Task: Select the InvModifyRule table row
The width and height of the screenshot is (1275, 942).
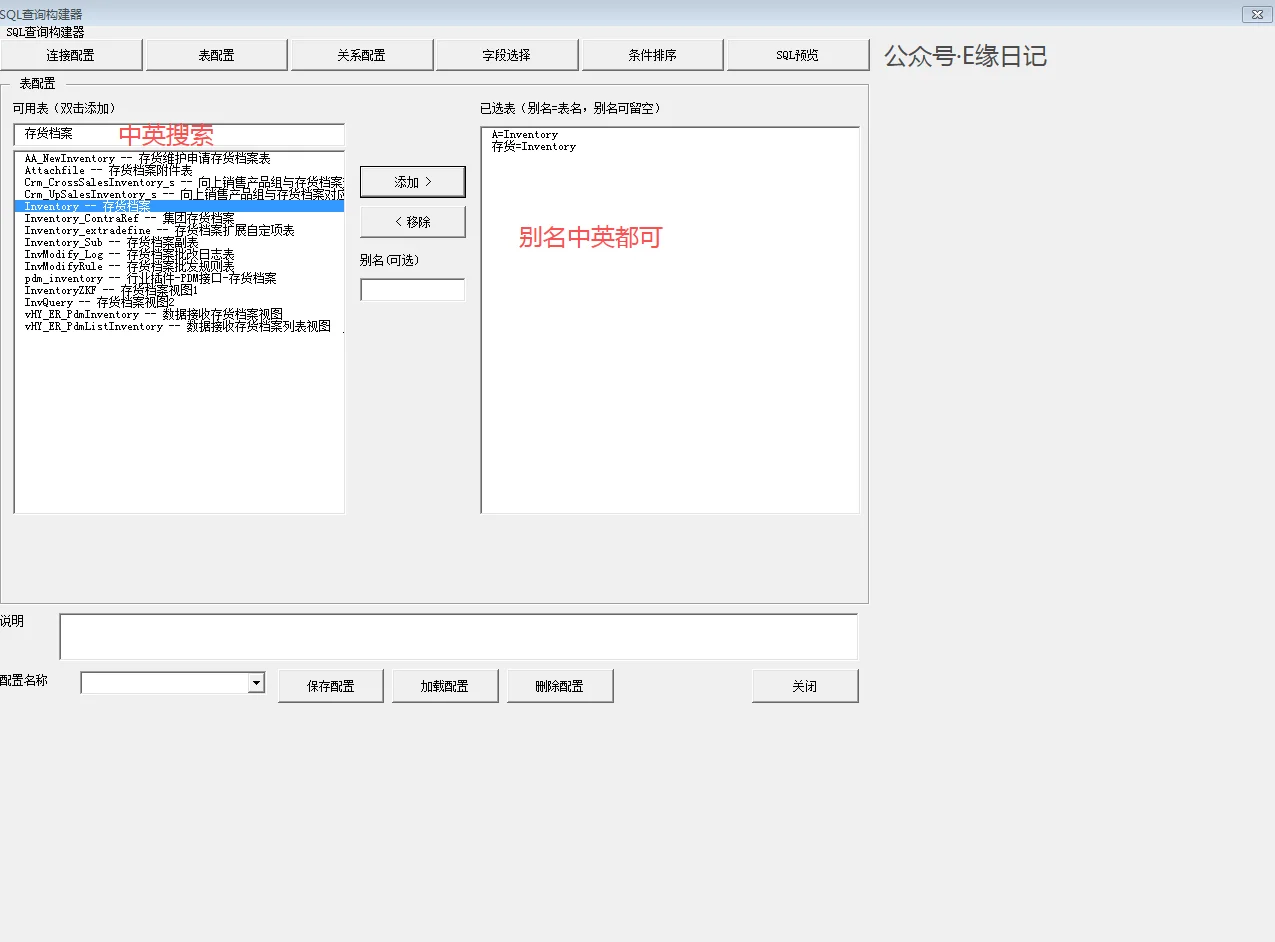Action: 180,266
